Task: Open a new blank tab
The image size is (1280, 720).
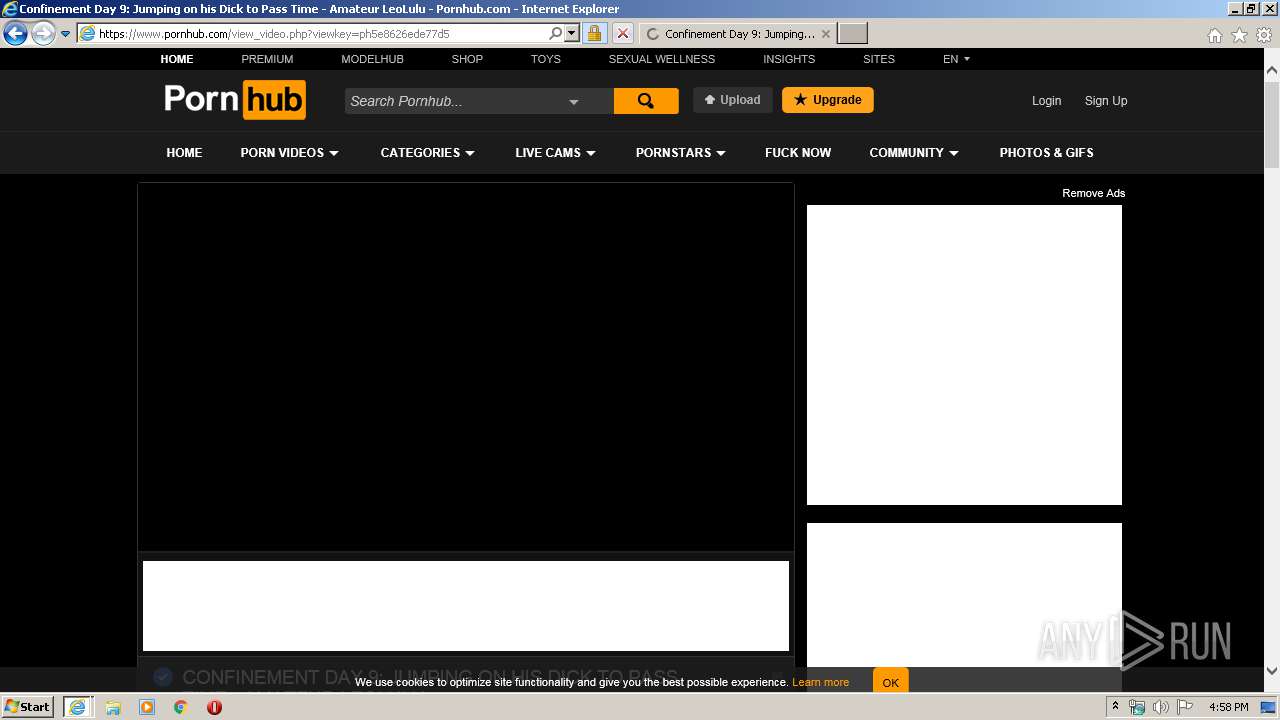Action: point(852,34)
